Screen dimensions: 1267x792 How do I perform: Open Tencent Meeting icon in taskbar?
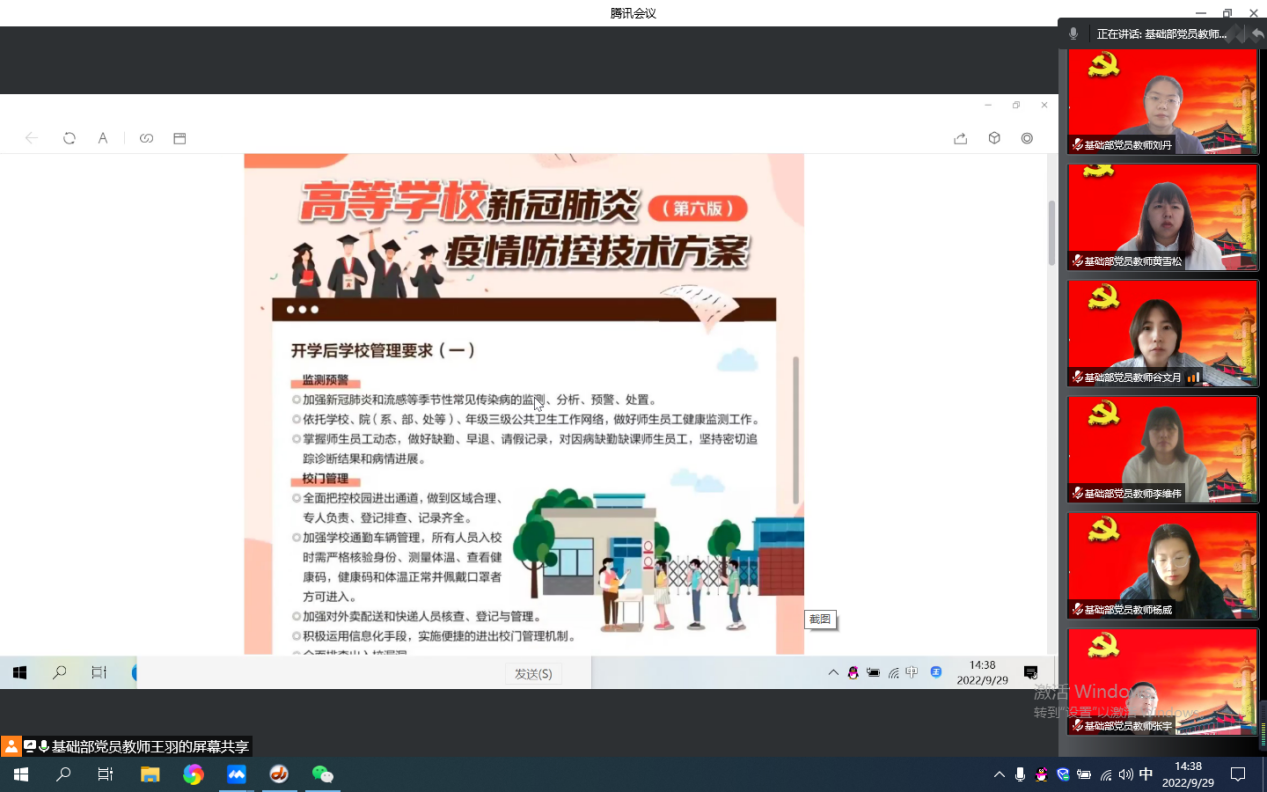point(236,774)
